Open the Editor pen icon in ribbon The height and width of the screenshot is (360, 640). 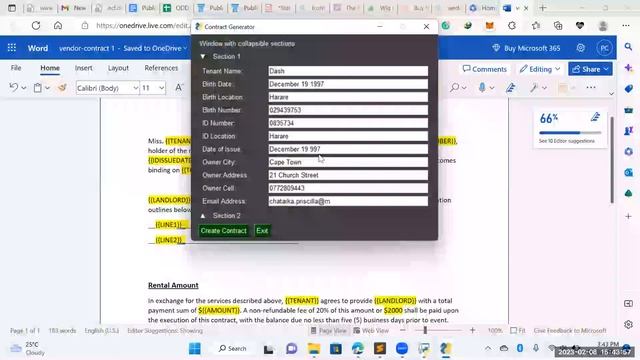coord(510,87)
